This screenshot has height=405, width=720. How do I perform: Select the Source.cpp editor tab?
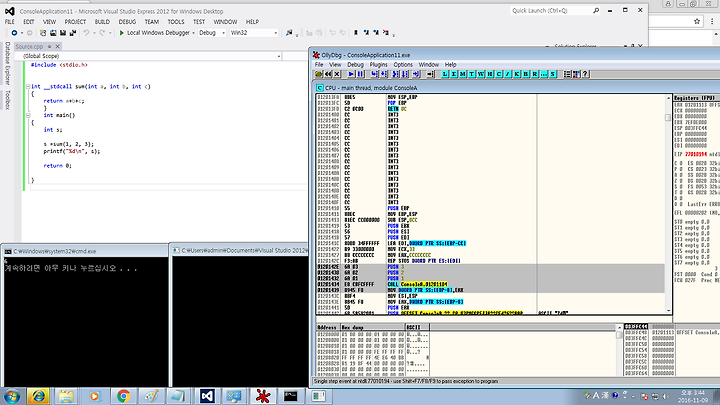click(29, 46)
